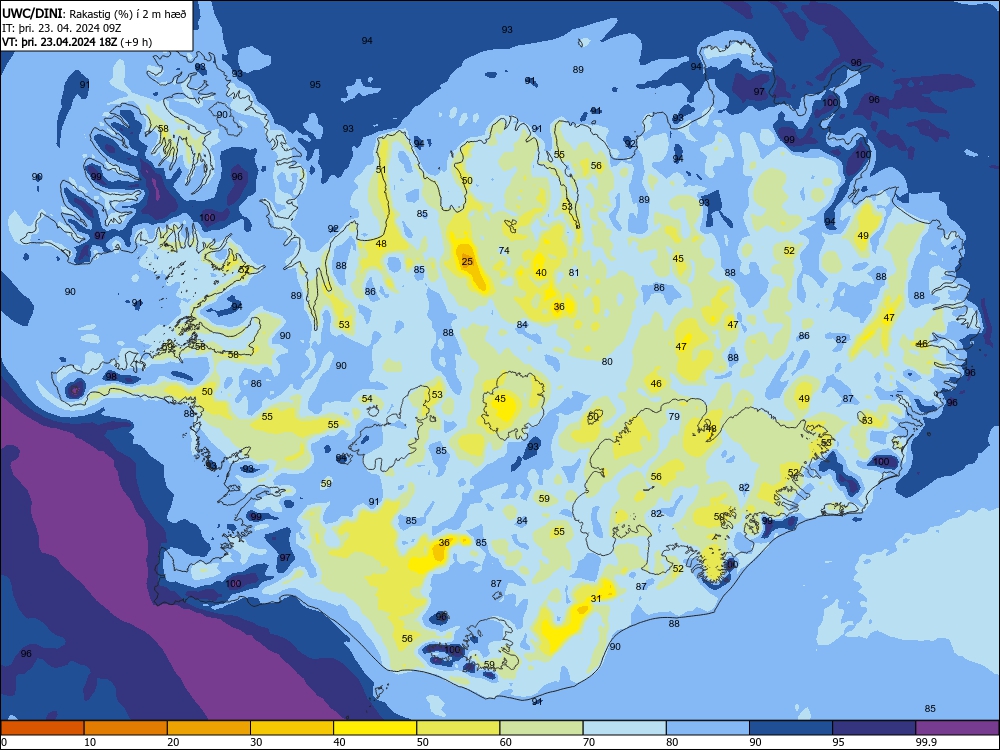The image size is (1000, 750).
Task: Click the 85 value in the bottom-right ocean
Action: (930, 709)
